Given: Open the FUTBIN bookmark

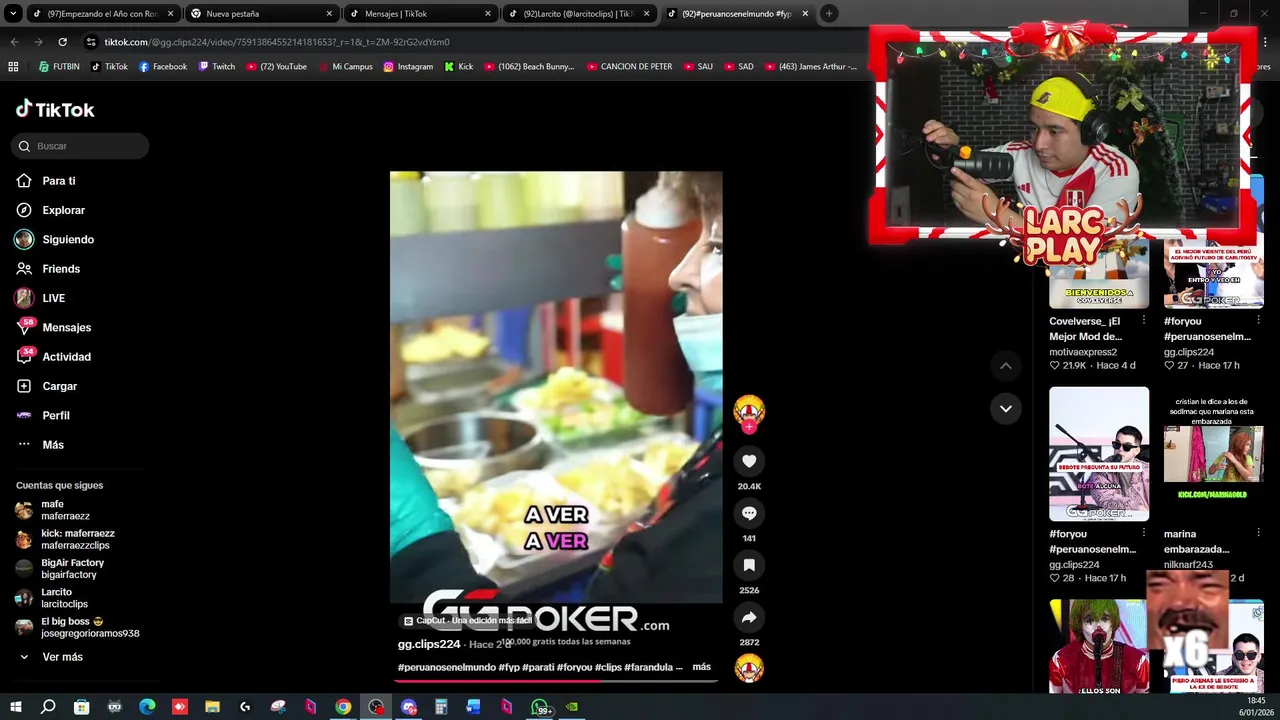Looking at the screenshot, I should 59,67.
